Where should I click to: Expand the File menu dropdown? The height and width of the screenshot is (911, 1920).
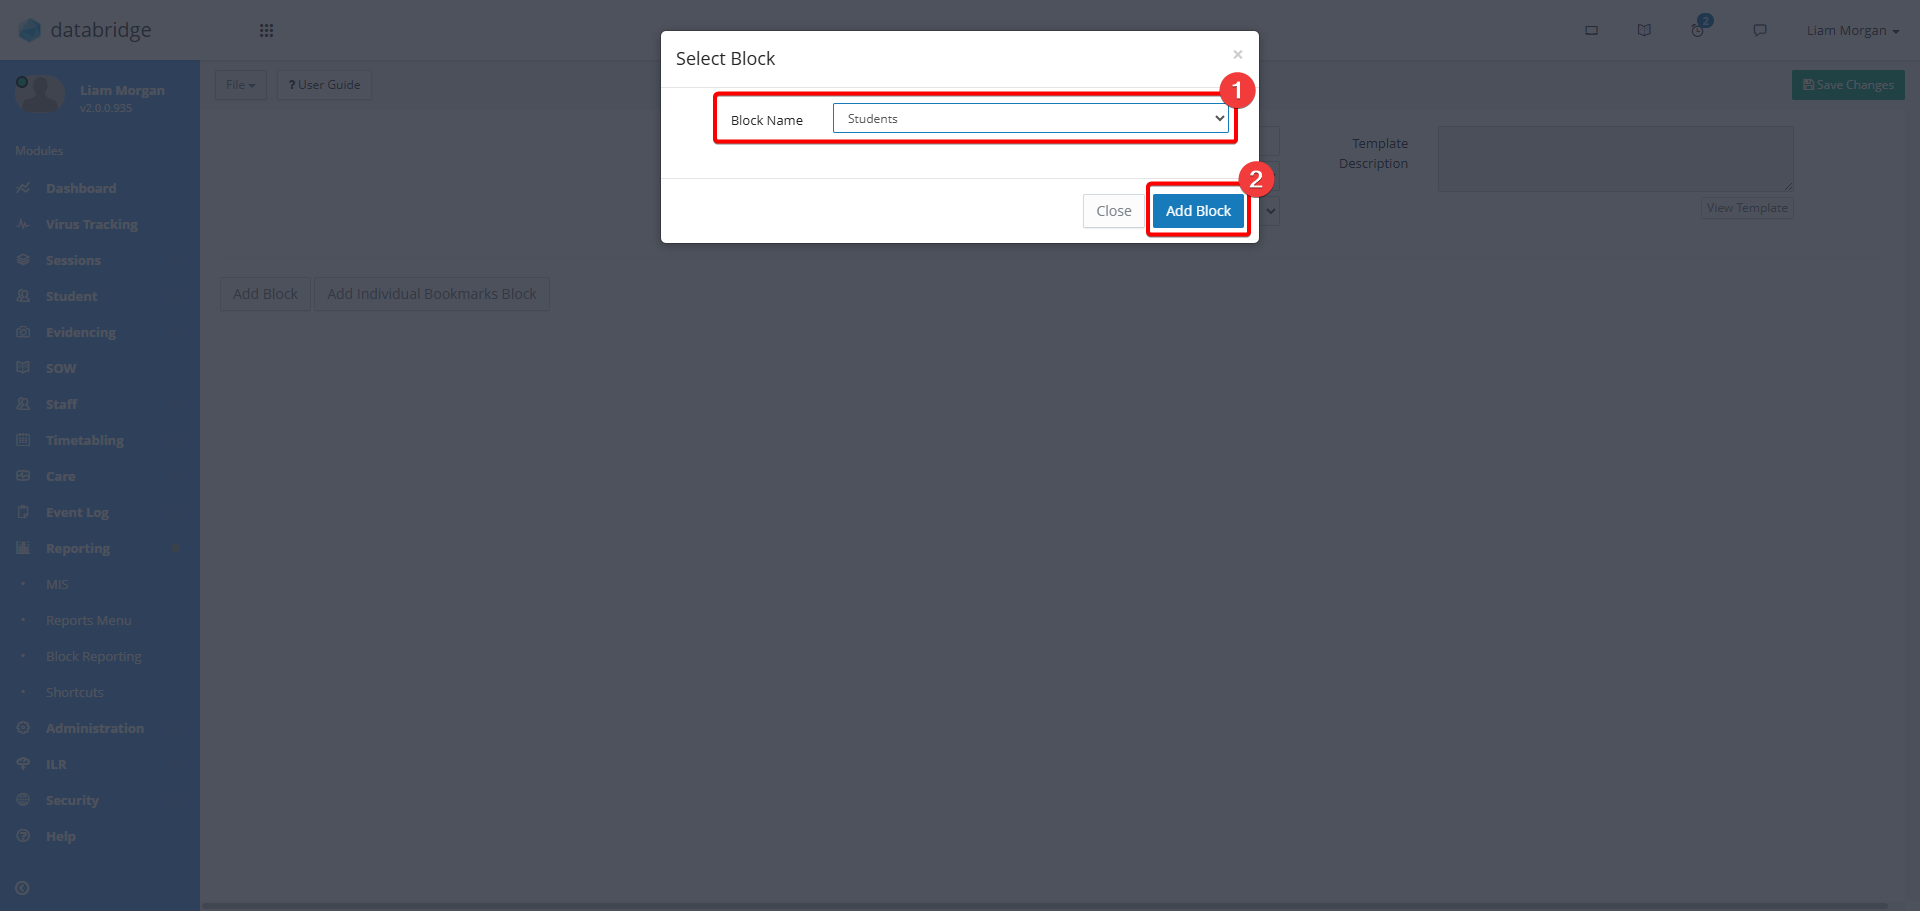240,85
